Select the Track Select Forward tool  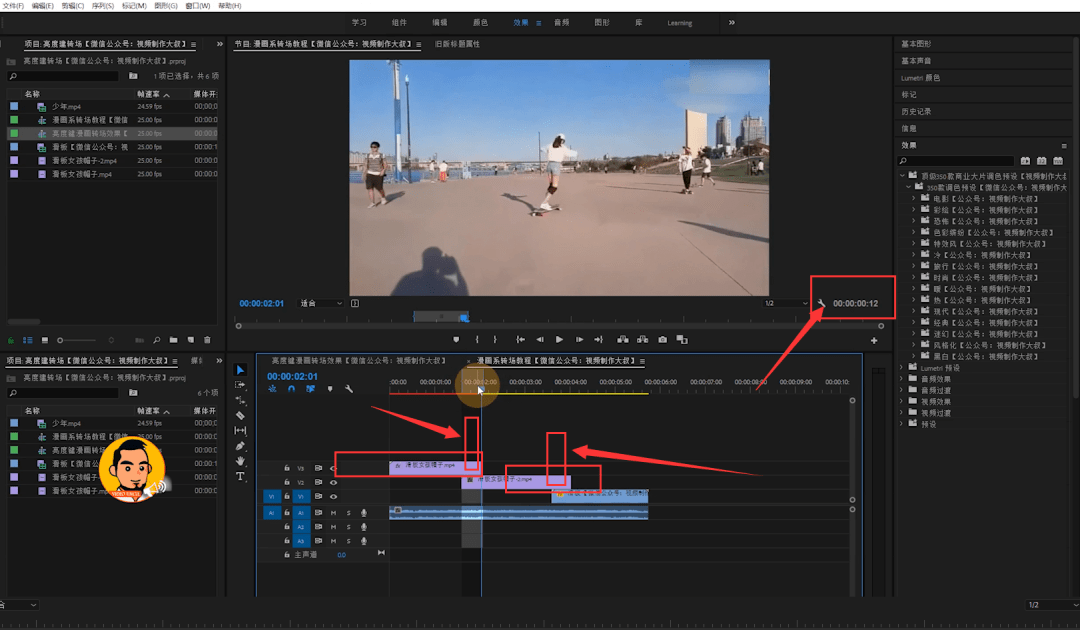pyautogui.click(x=240, y=385)
